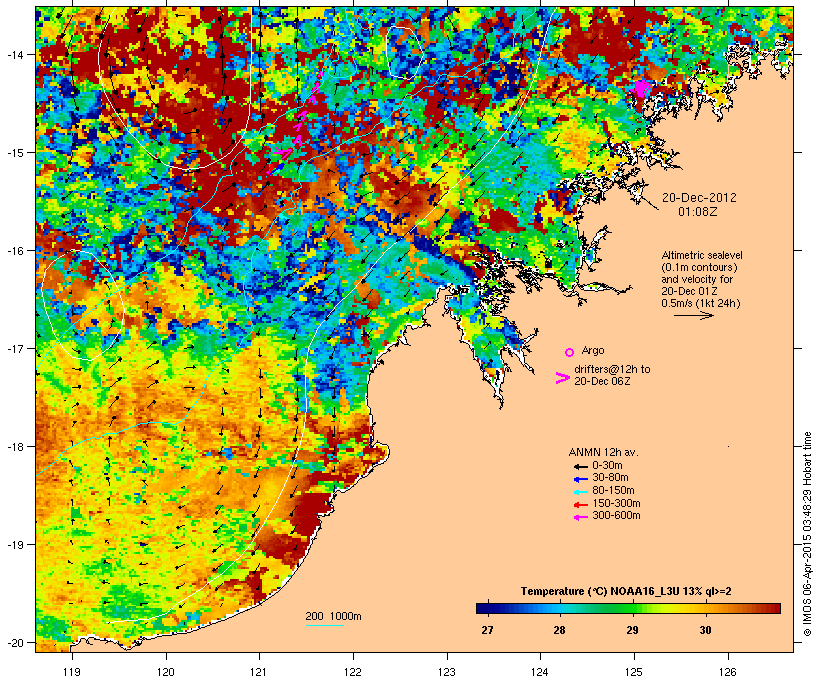Click the '0-30m' depth label
This screenshot has height=680, width=820.
(607, 466)
